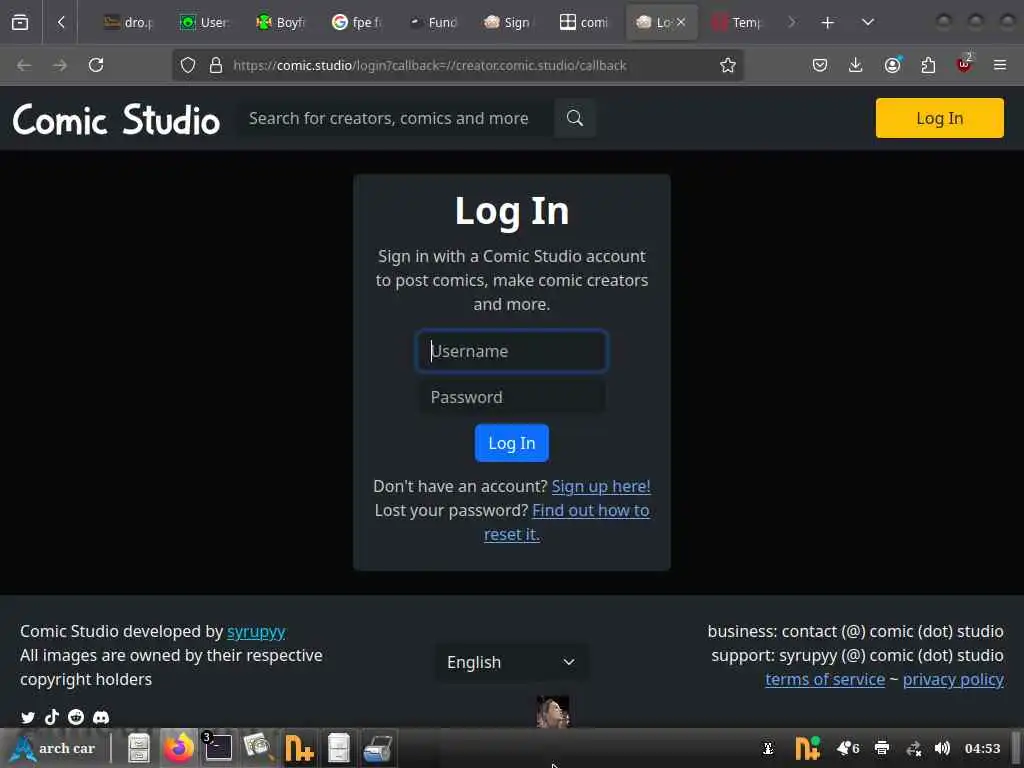Open the printer tray icon

[882, 748]
